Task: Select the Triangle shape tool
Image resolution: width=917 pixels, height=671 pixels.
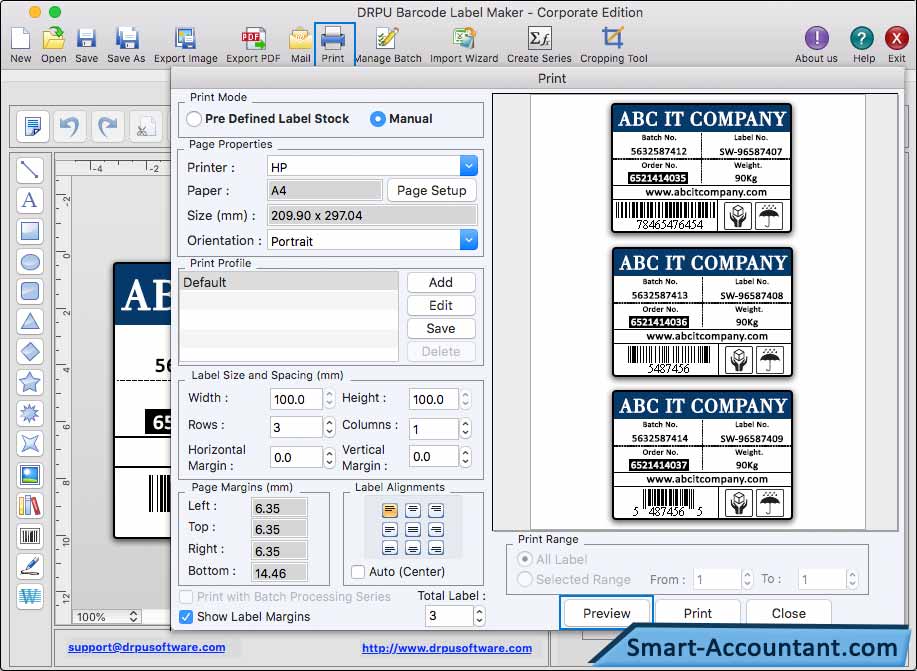Action: [30, 321]
